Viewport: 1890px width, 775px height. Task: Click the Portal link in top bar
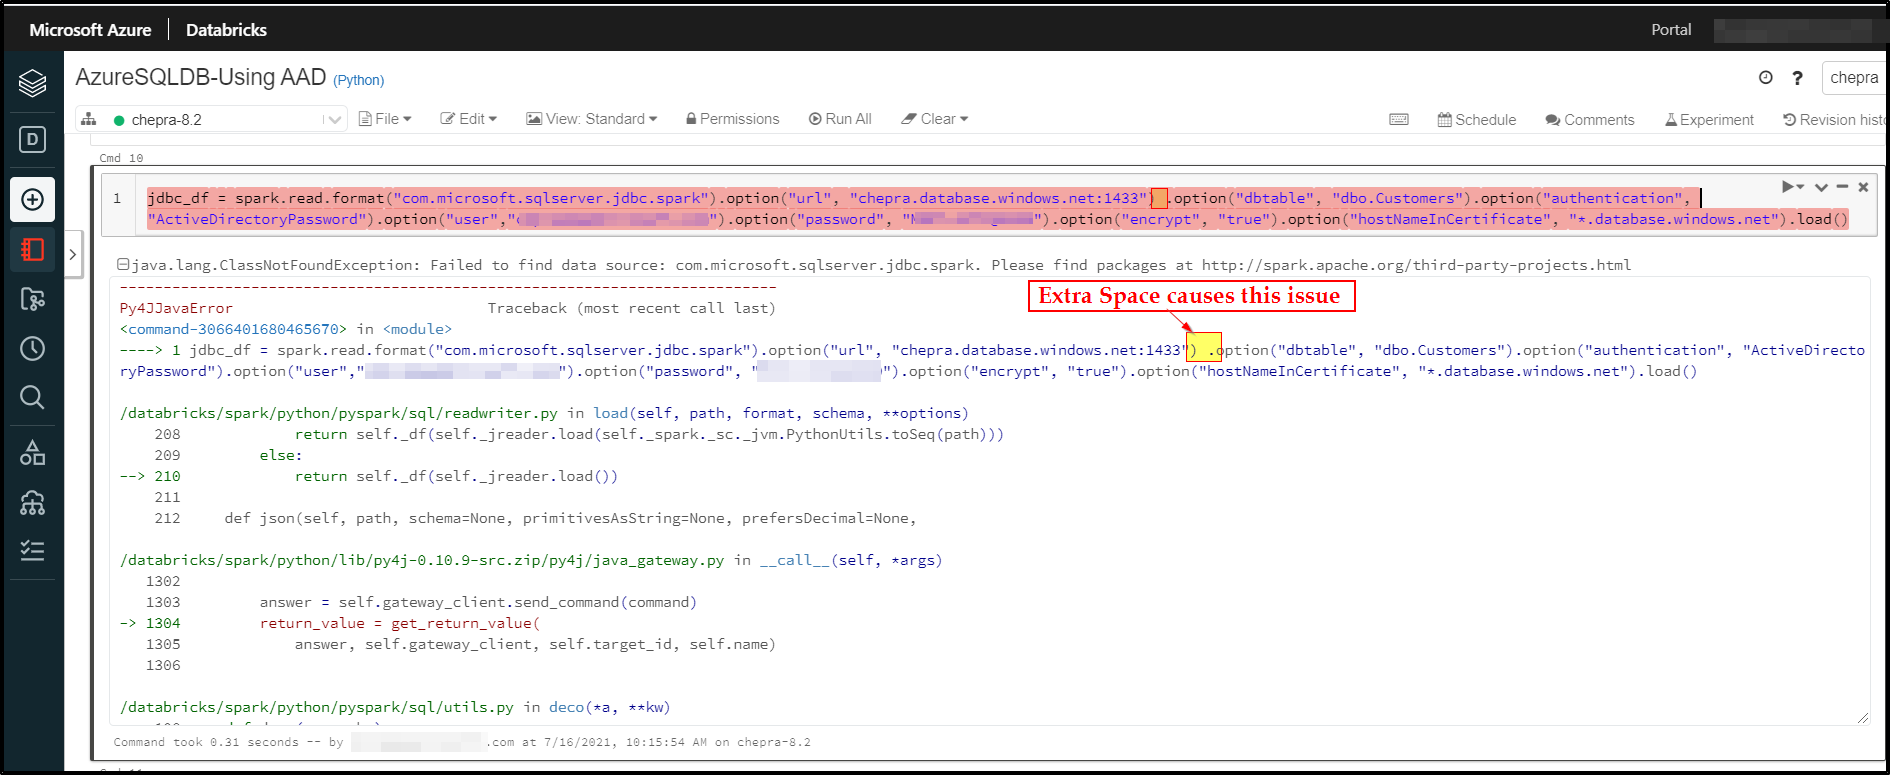[1671, 30]
